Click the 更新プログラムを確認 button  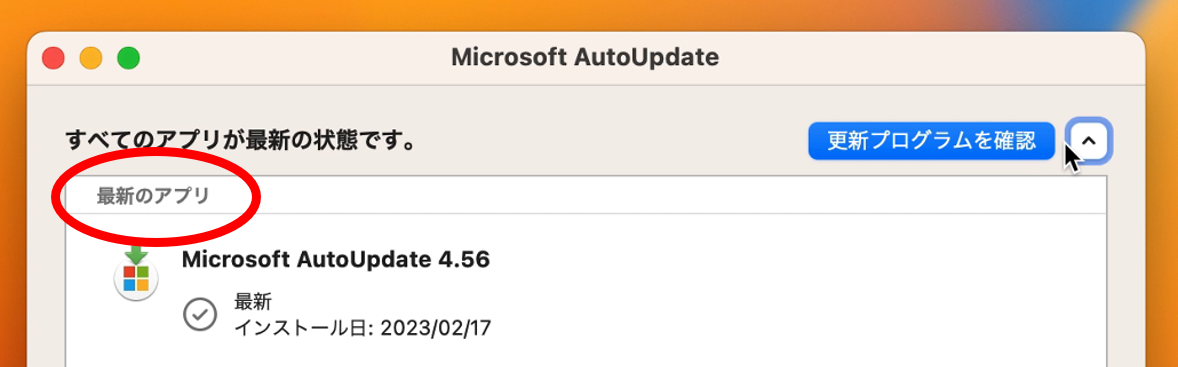tap(932, 140)
